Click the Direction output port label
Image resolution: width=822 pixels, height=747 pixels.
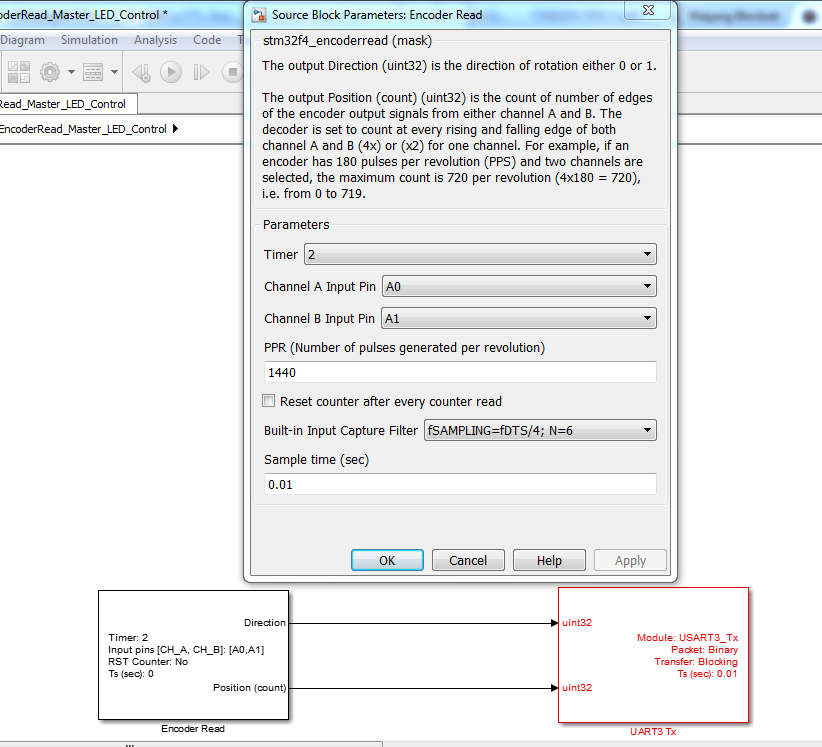coord(265,622)
